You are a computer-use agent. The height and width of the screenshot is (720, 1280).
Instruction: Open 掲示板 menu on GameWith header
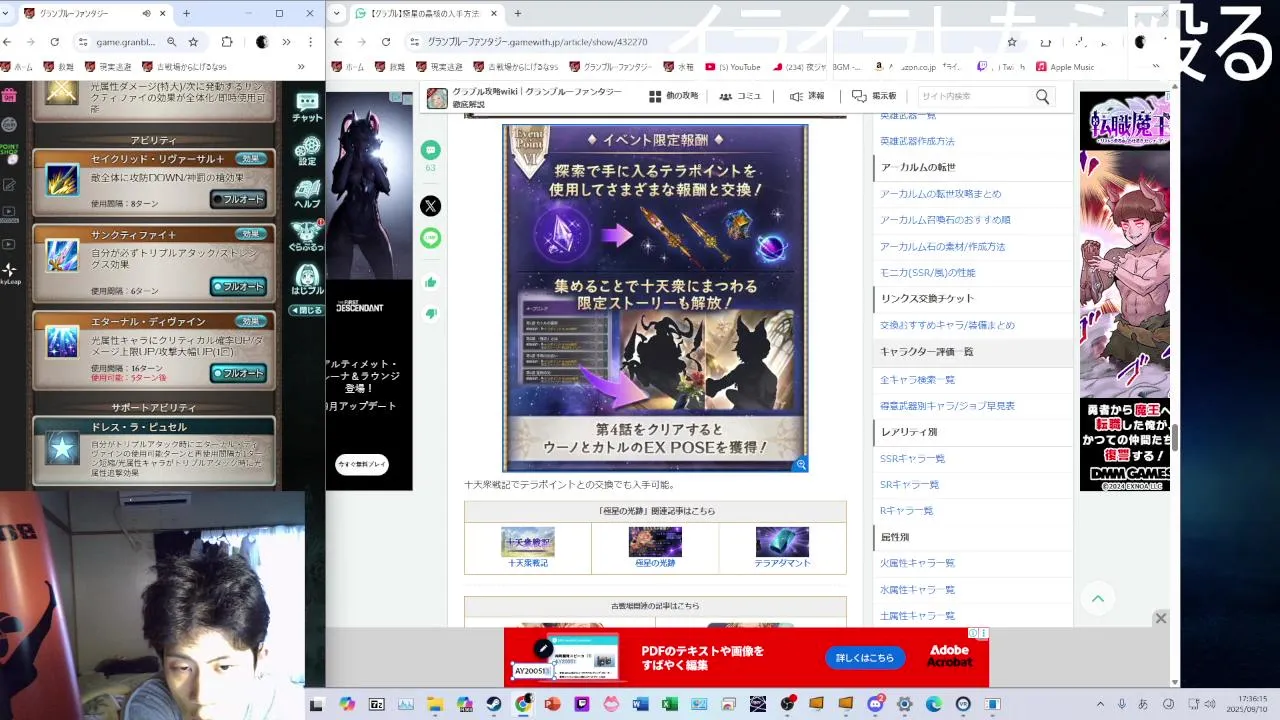point(874,96)
